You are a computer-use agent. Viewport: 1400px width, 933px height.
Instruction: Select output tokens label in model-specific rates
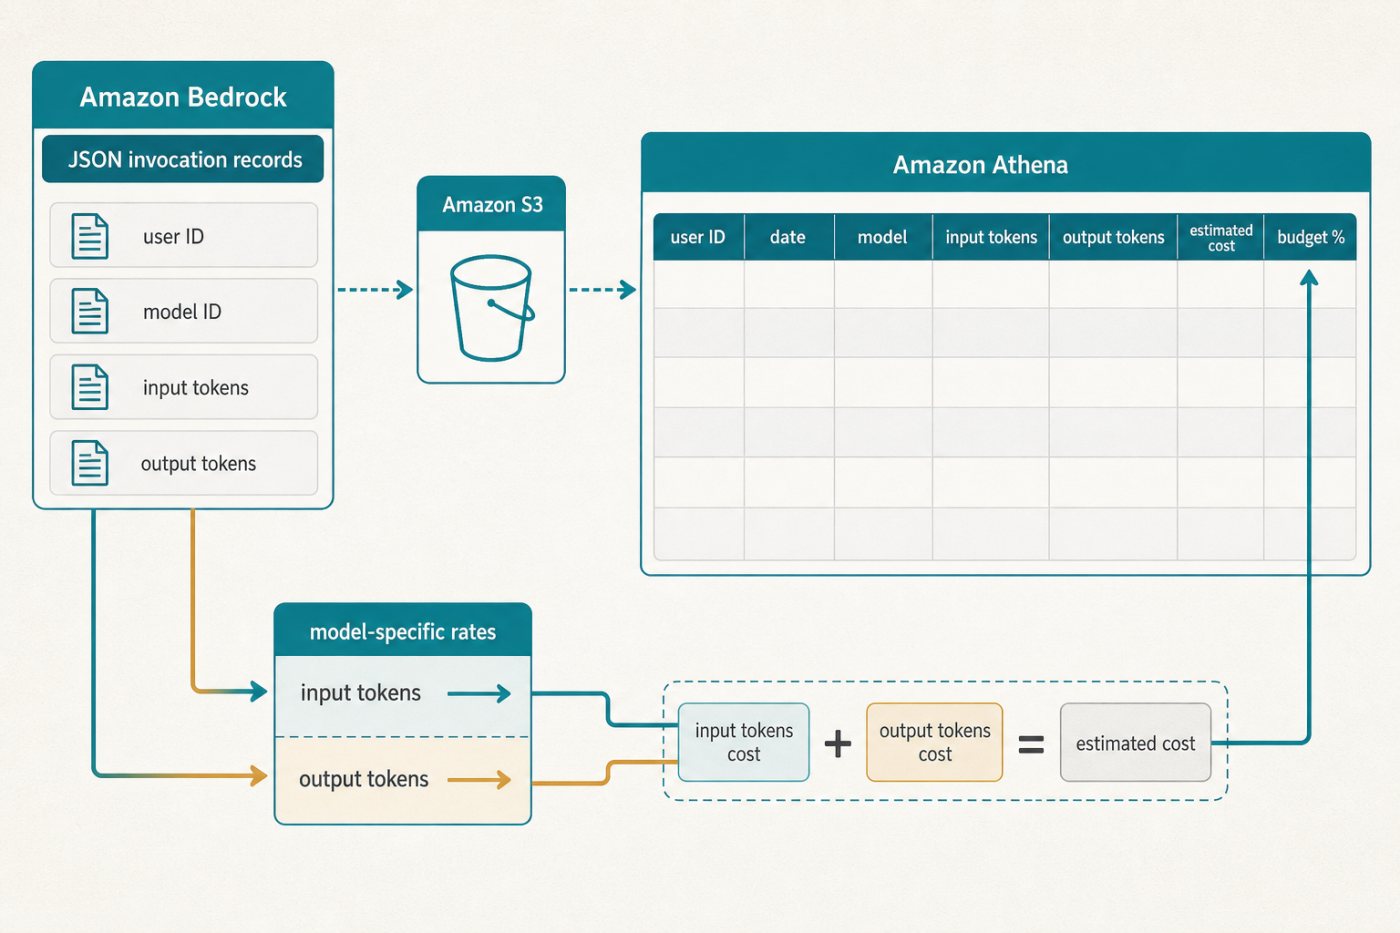tap(364, 779)
